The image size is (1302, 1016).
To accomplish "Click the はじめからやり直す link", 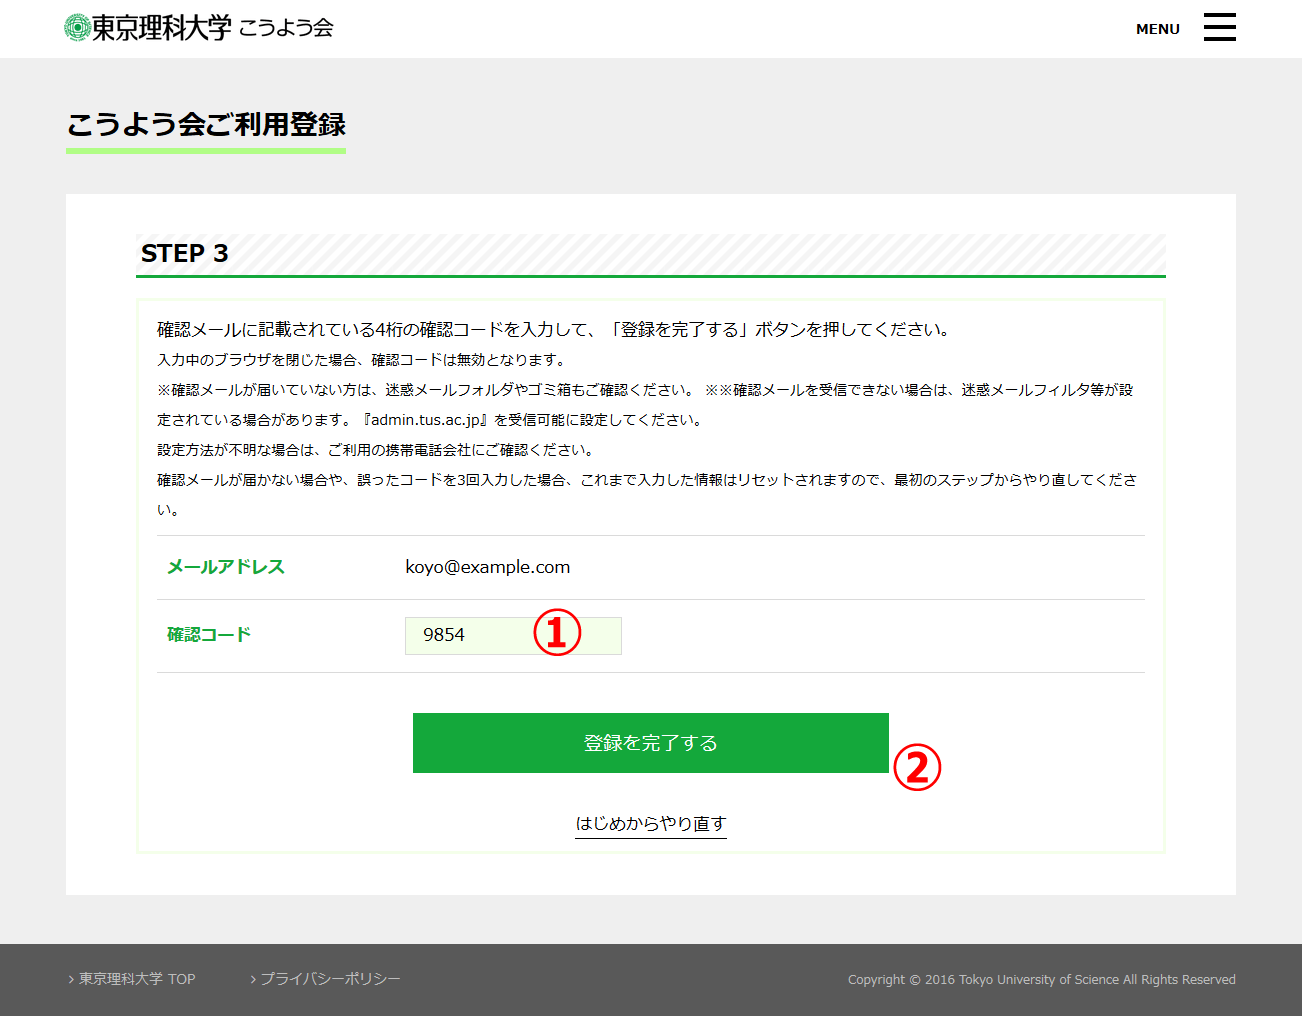I will (x=651, y=823).
